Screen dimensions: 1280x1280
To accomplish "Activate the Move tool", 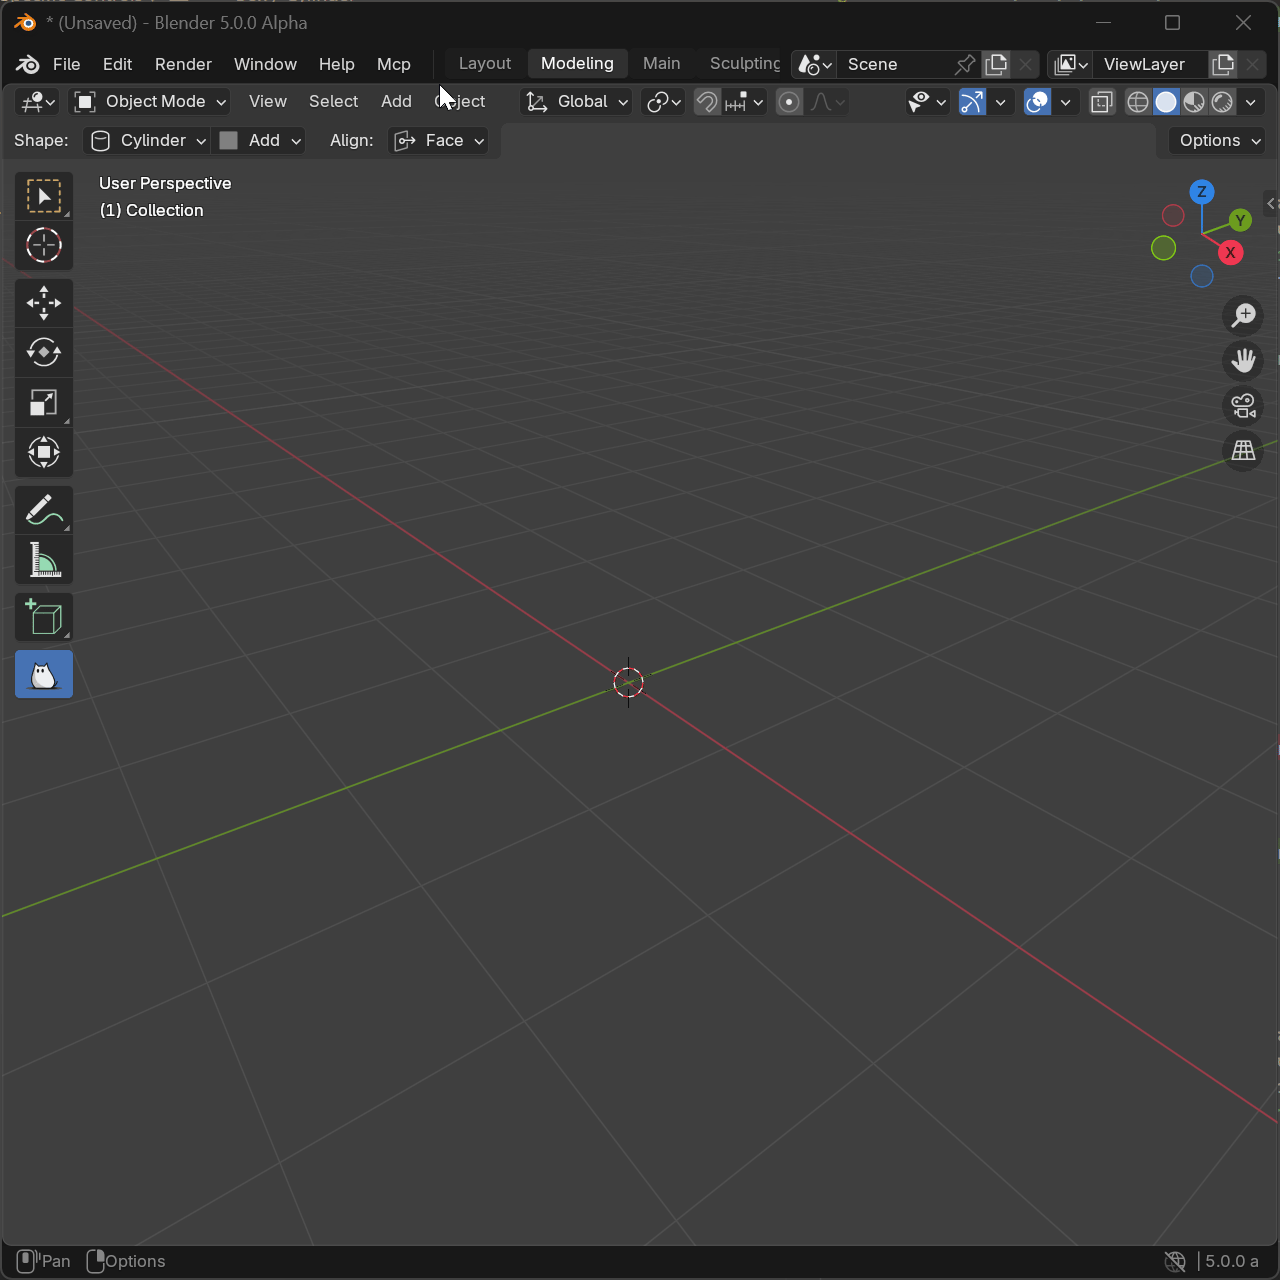I will 44,303.
